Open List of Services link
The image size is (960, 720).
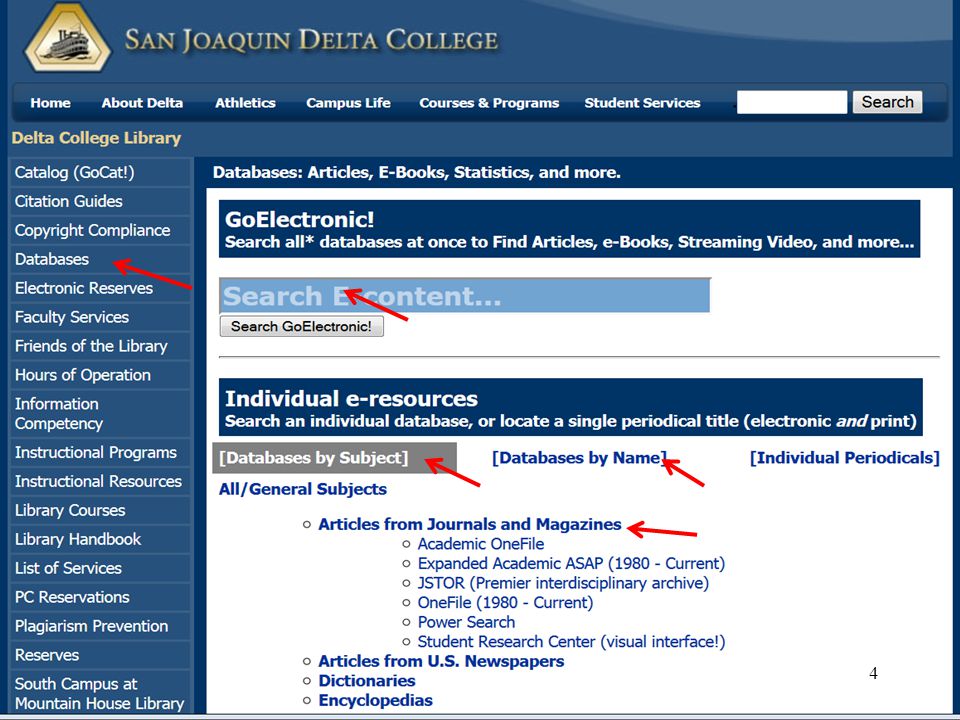(x=68, y=568)
